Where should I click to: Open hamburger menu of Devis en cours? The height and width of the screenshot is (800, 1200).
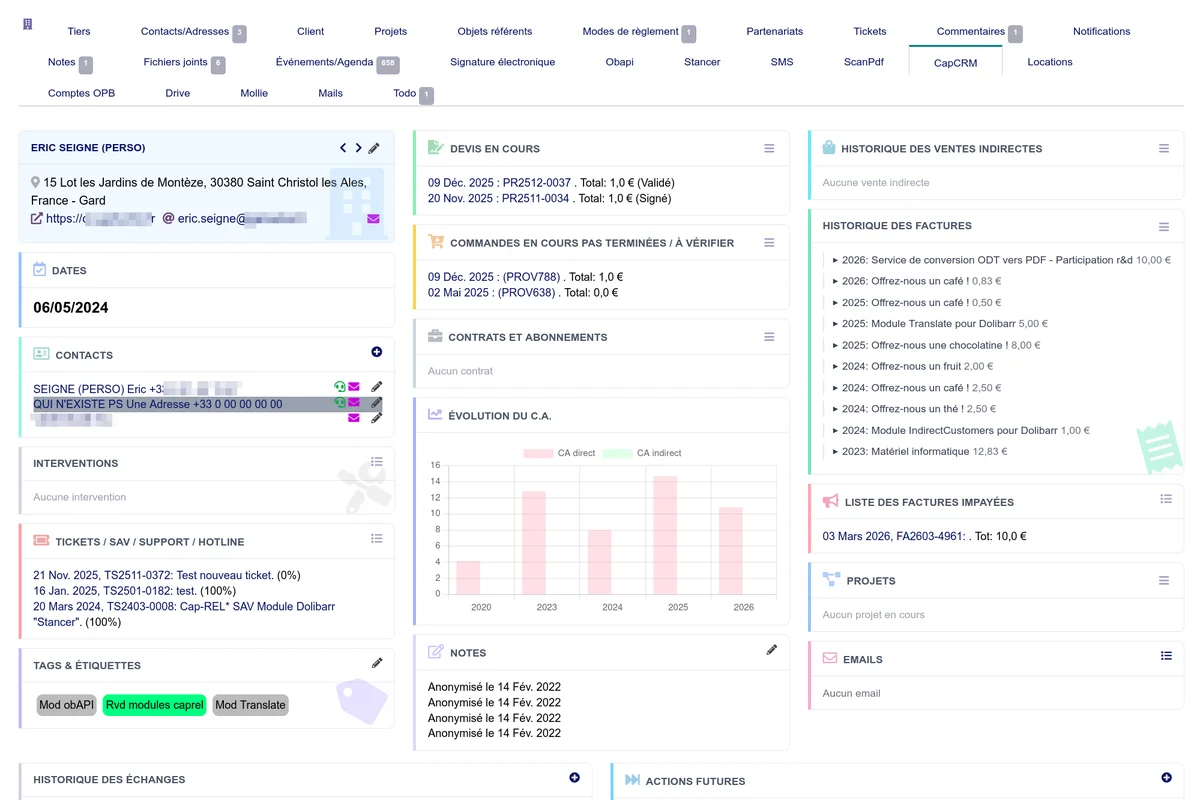tap(769, 148)
